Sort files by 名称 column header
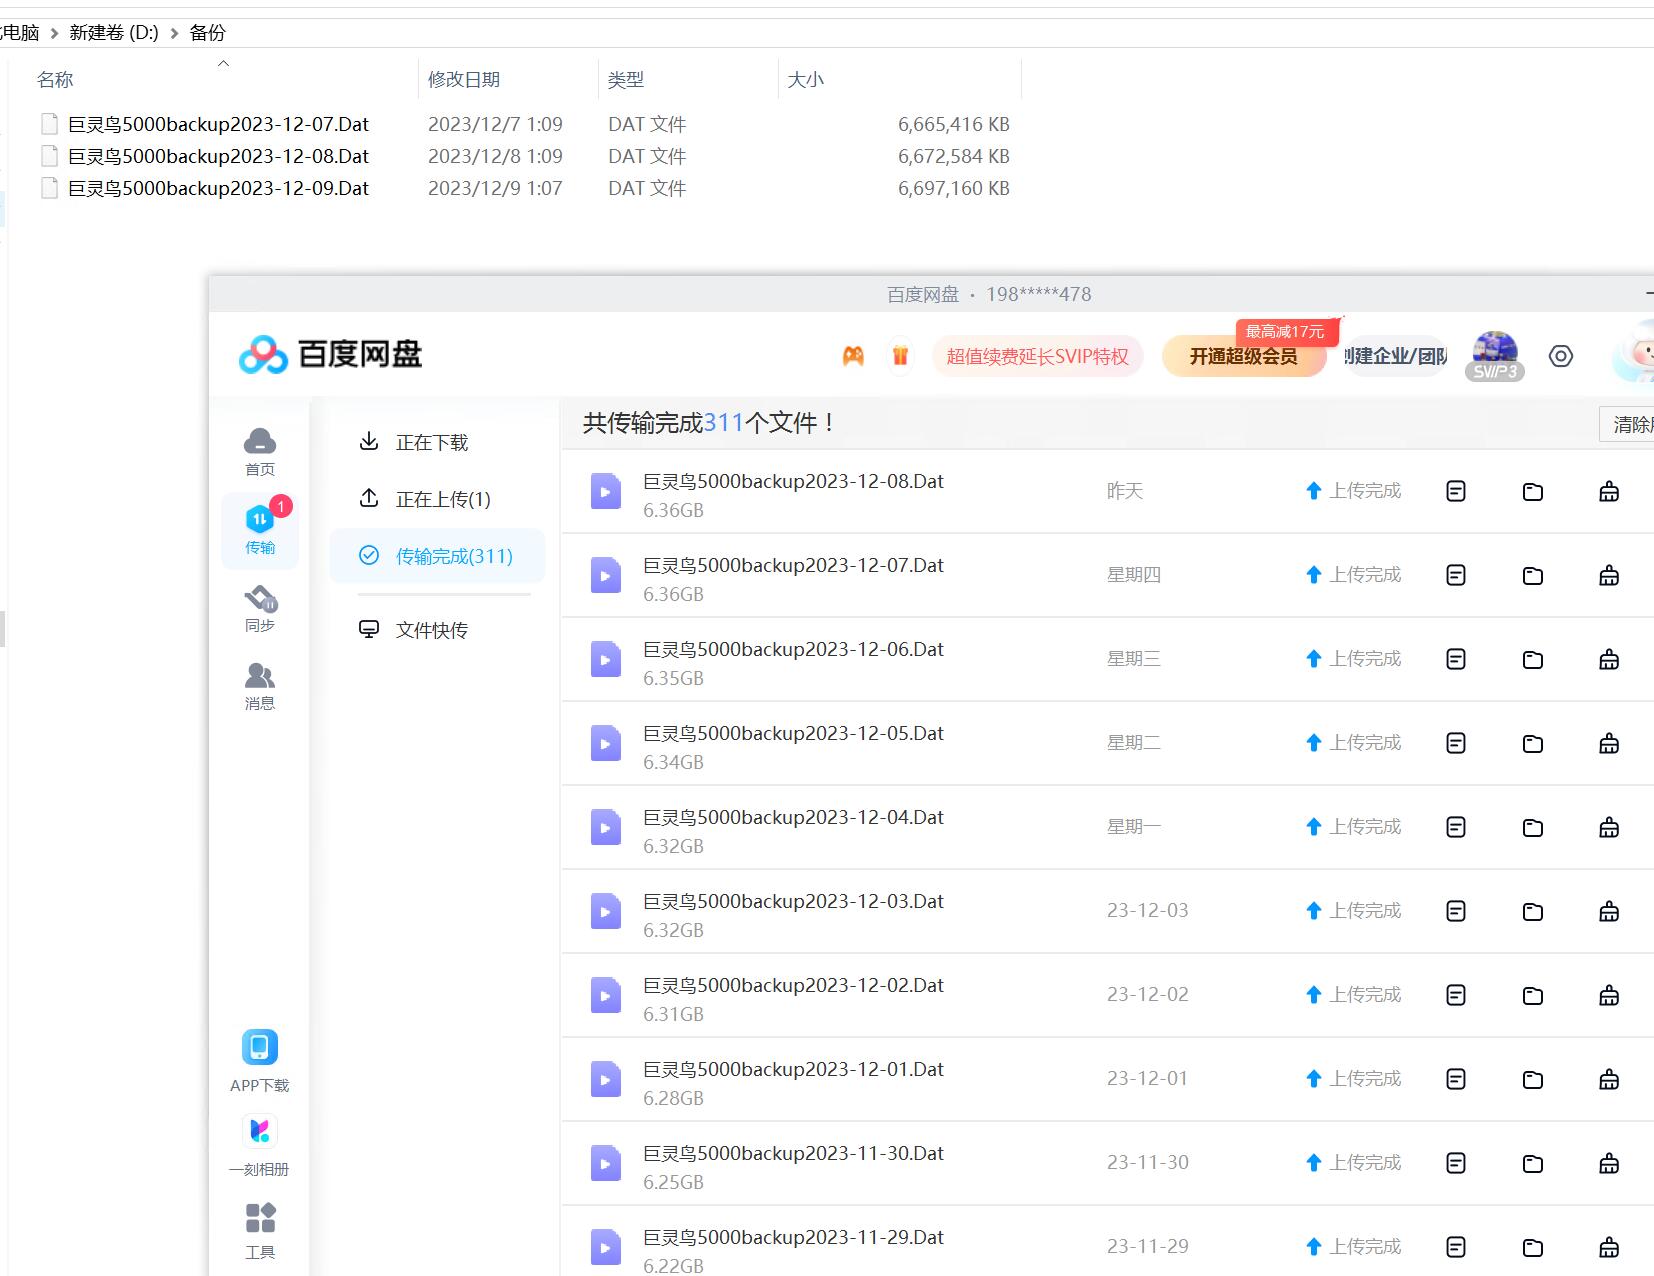The height and width of the screenshot is (1276, 1654). tap(56, 80)
